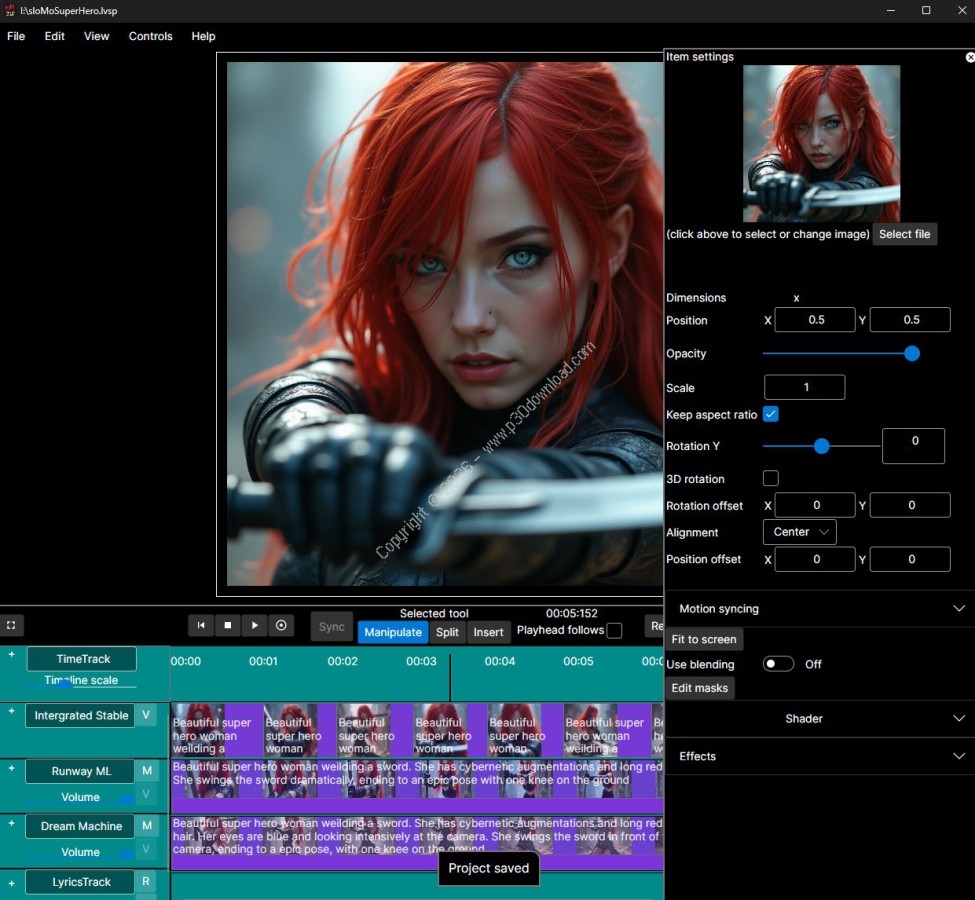
Task: Toggle the fullscreen preview icon
Action: pos(11,625)
